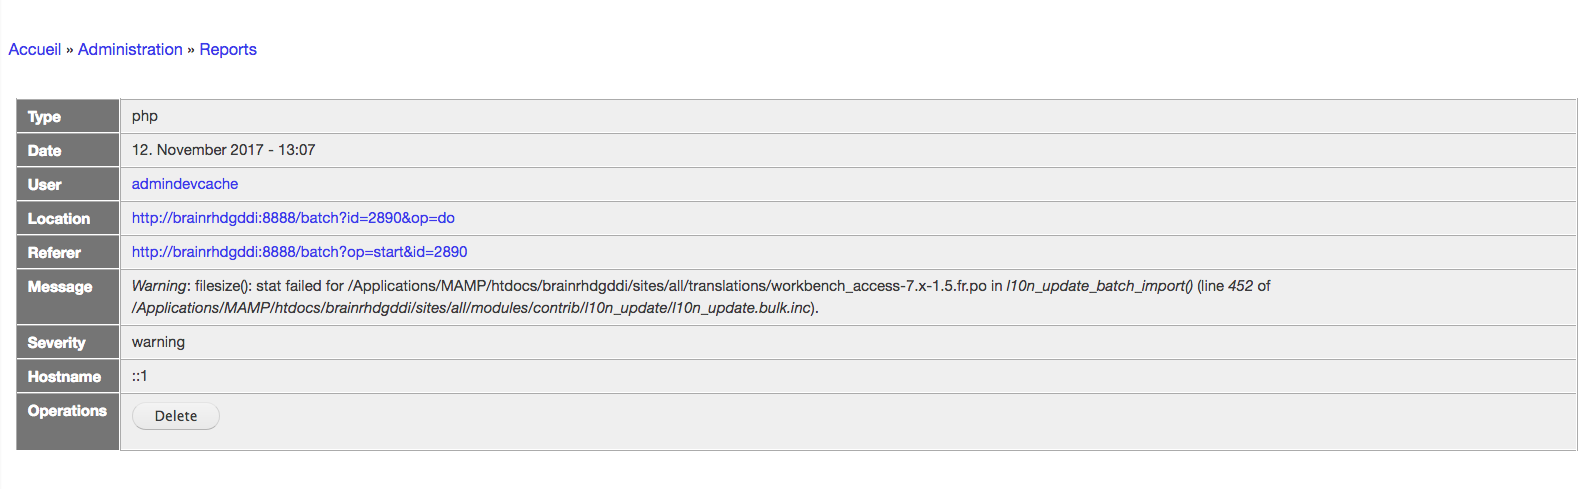Click the Hostname row header label
Screen dimensions: 1589x489
[x=64, y=376]
